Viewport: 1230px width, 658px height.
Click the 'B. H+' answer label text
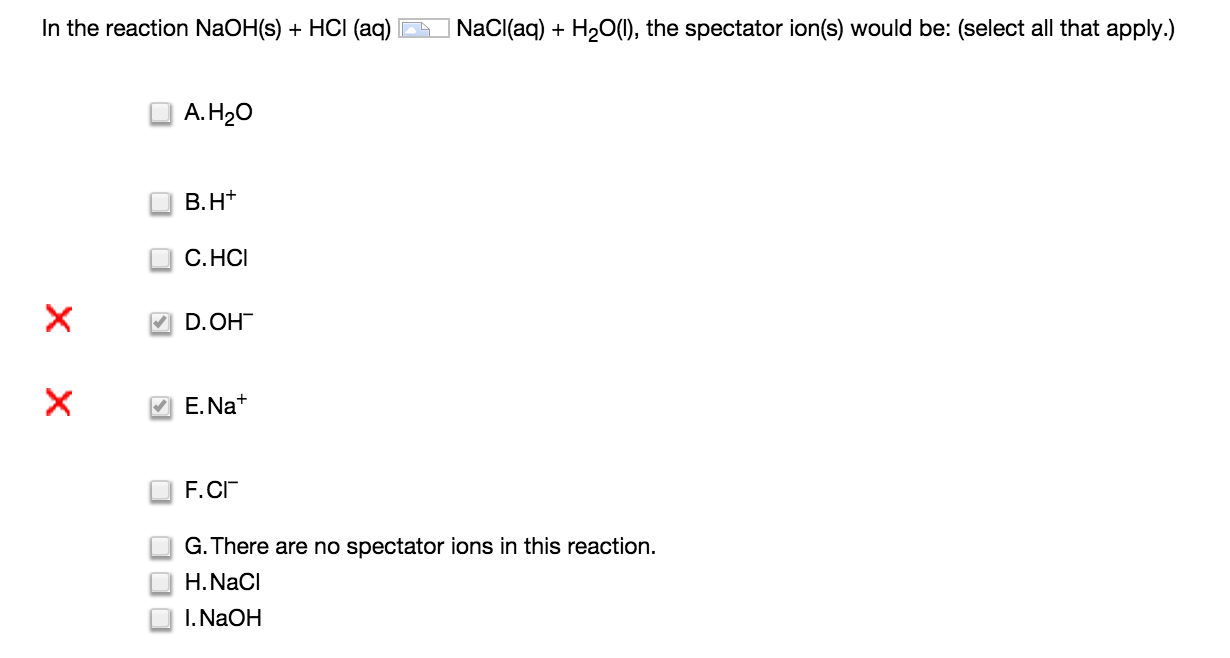(x=211, y=203)
